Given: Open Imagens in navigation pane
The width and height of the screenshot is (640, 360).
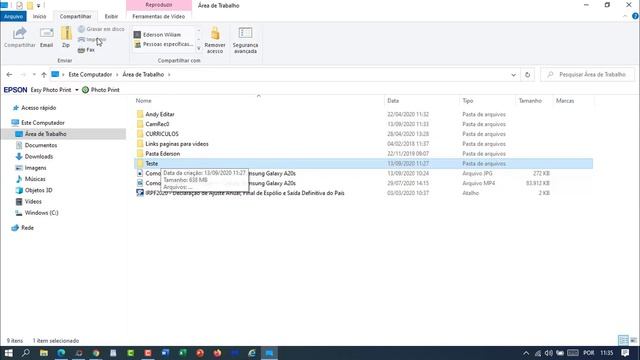Looking at the screenshot, I should click(x=35, y=168).
